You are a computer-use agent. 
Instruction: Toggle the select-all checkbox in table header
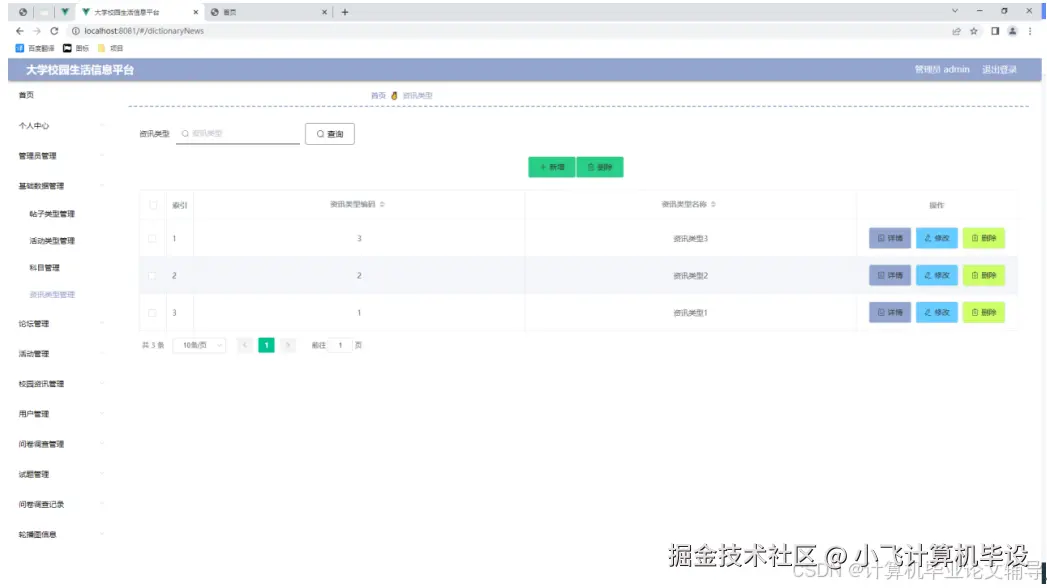(153, 205)
